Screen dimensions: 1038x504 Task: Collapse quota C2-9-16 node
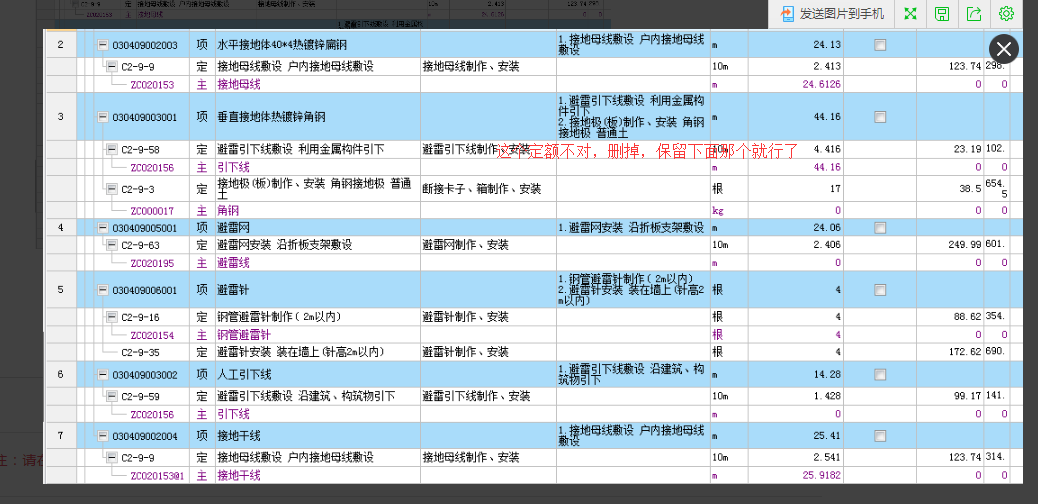112,317
